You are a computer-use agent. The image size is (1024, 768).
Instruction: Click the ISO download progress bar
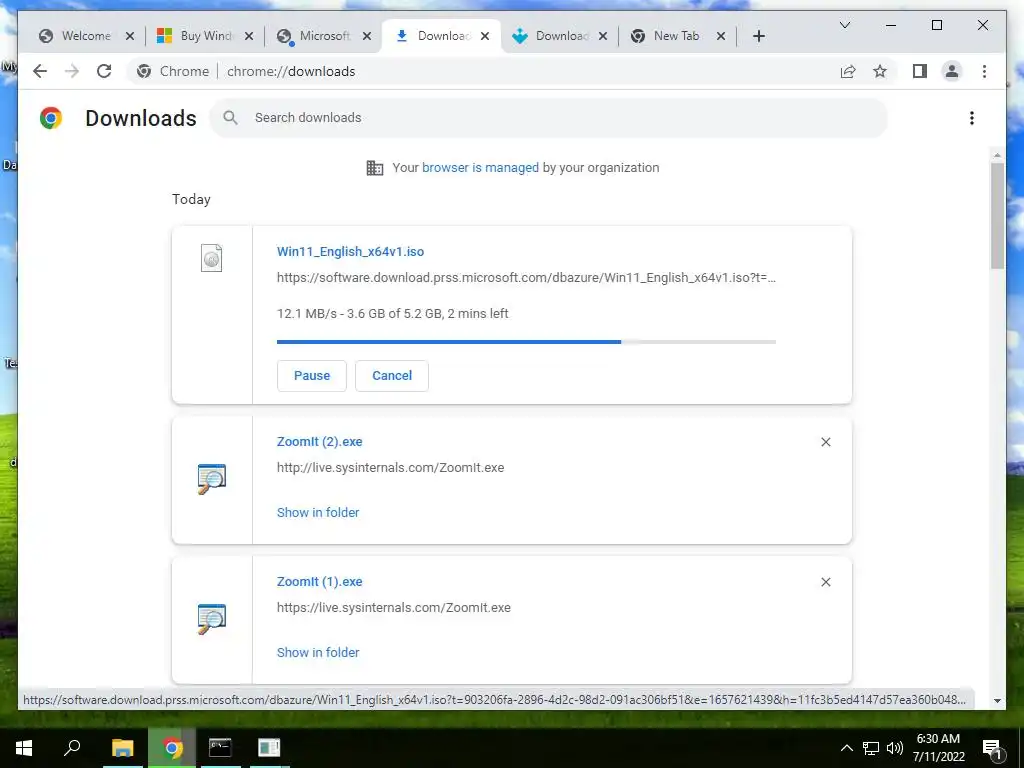pos(526,342)
